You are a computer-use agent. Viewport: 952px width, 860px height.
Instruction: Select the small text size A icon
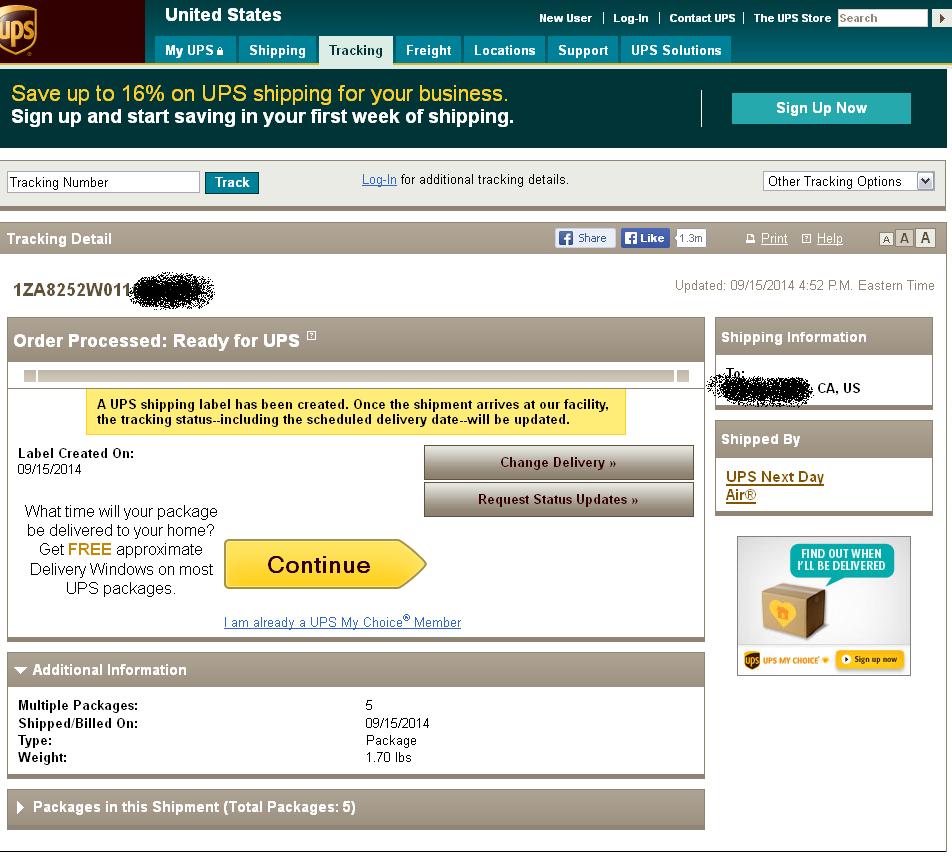point(886,239)
